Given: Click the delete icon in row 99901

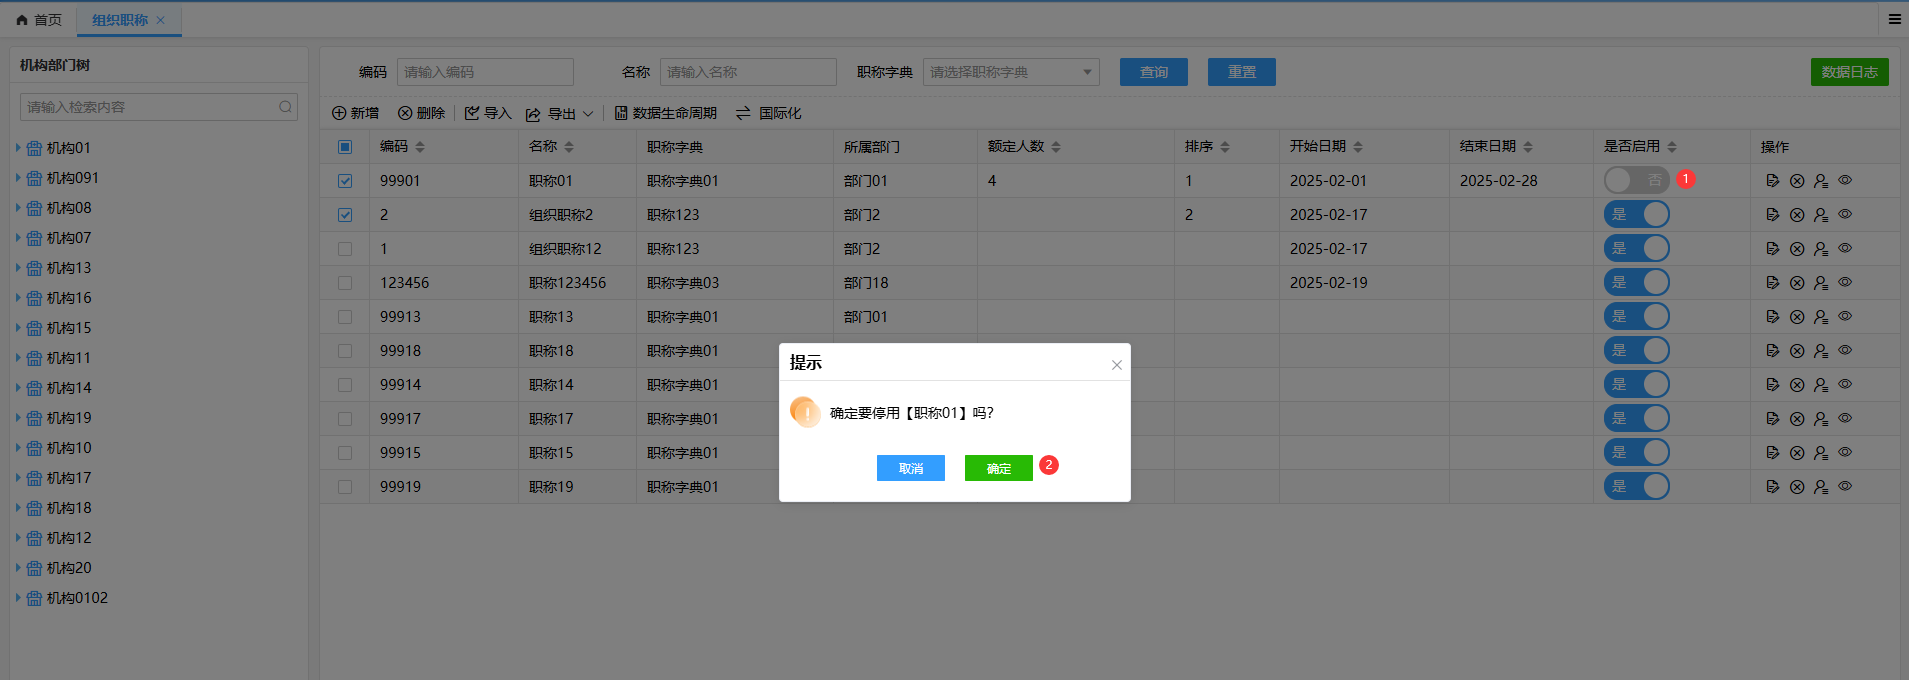Looking at the screenshot, I should point(1797,181).
